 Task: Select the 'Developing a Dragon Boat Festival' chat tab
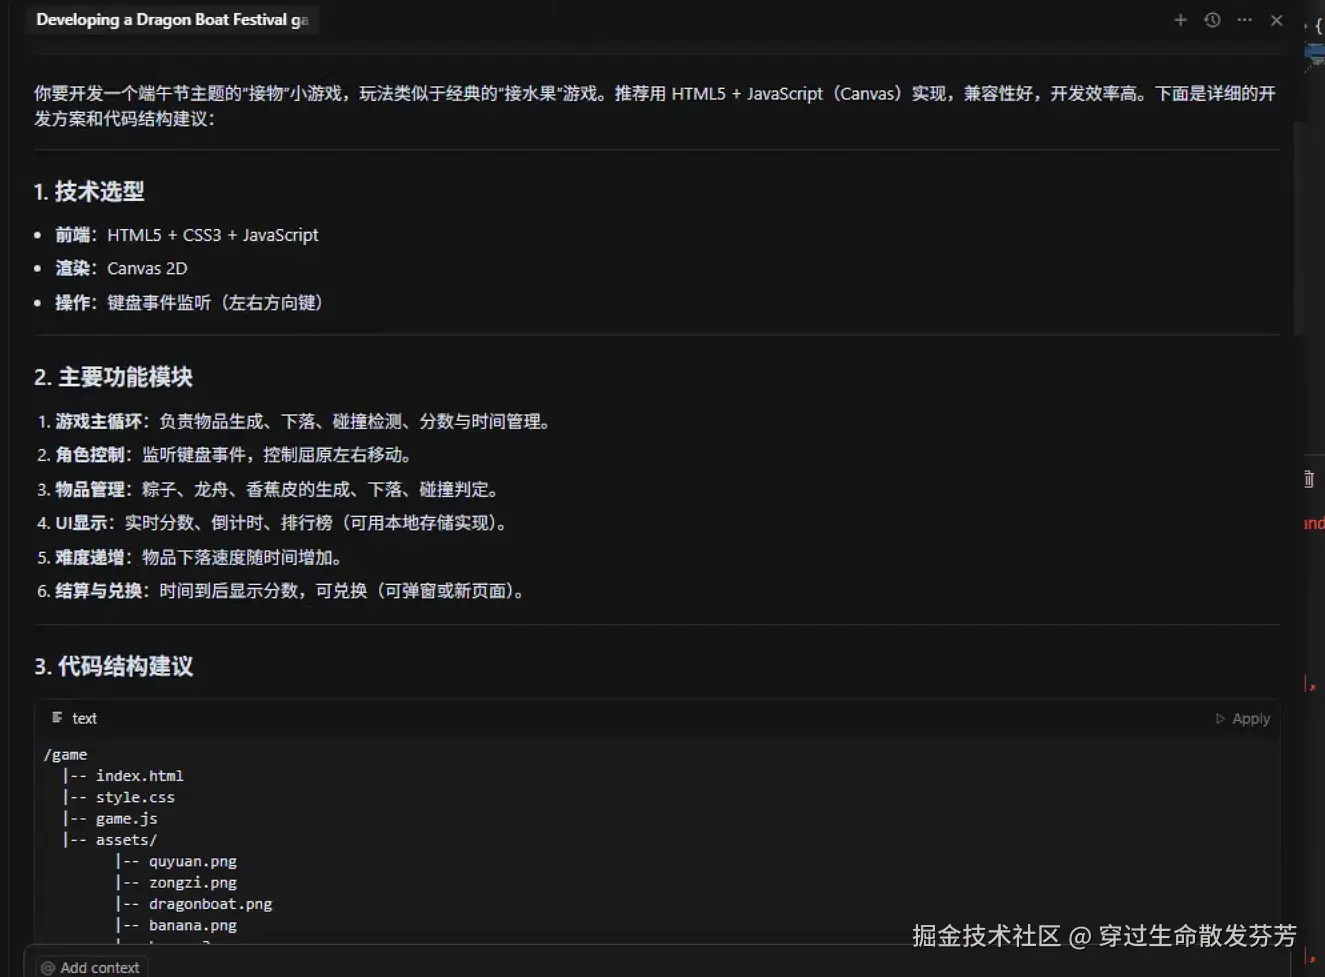coord(170,19)
